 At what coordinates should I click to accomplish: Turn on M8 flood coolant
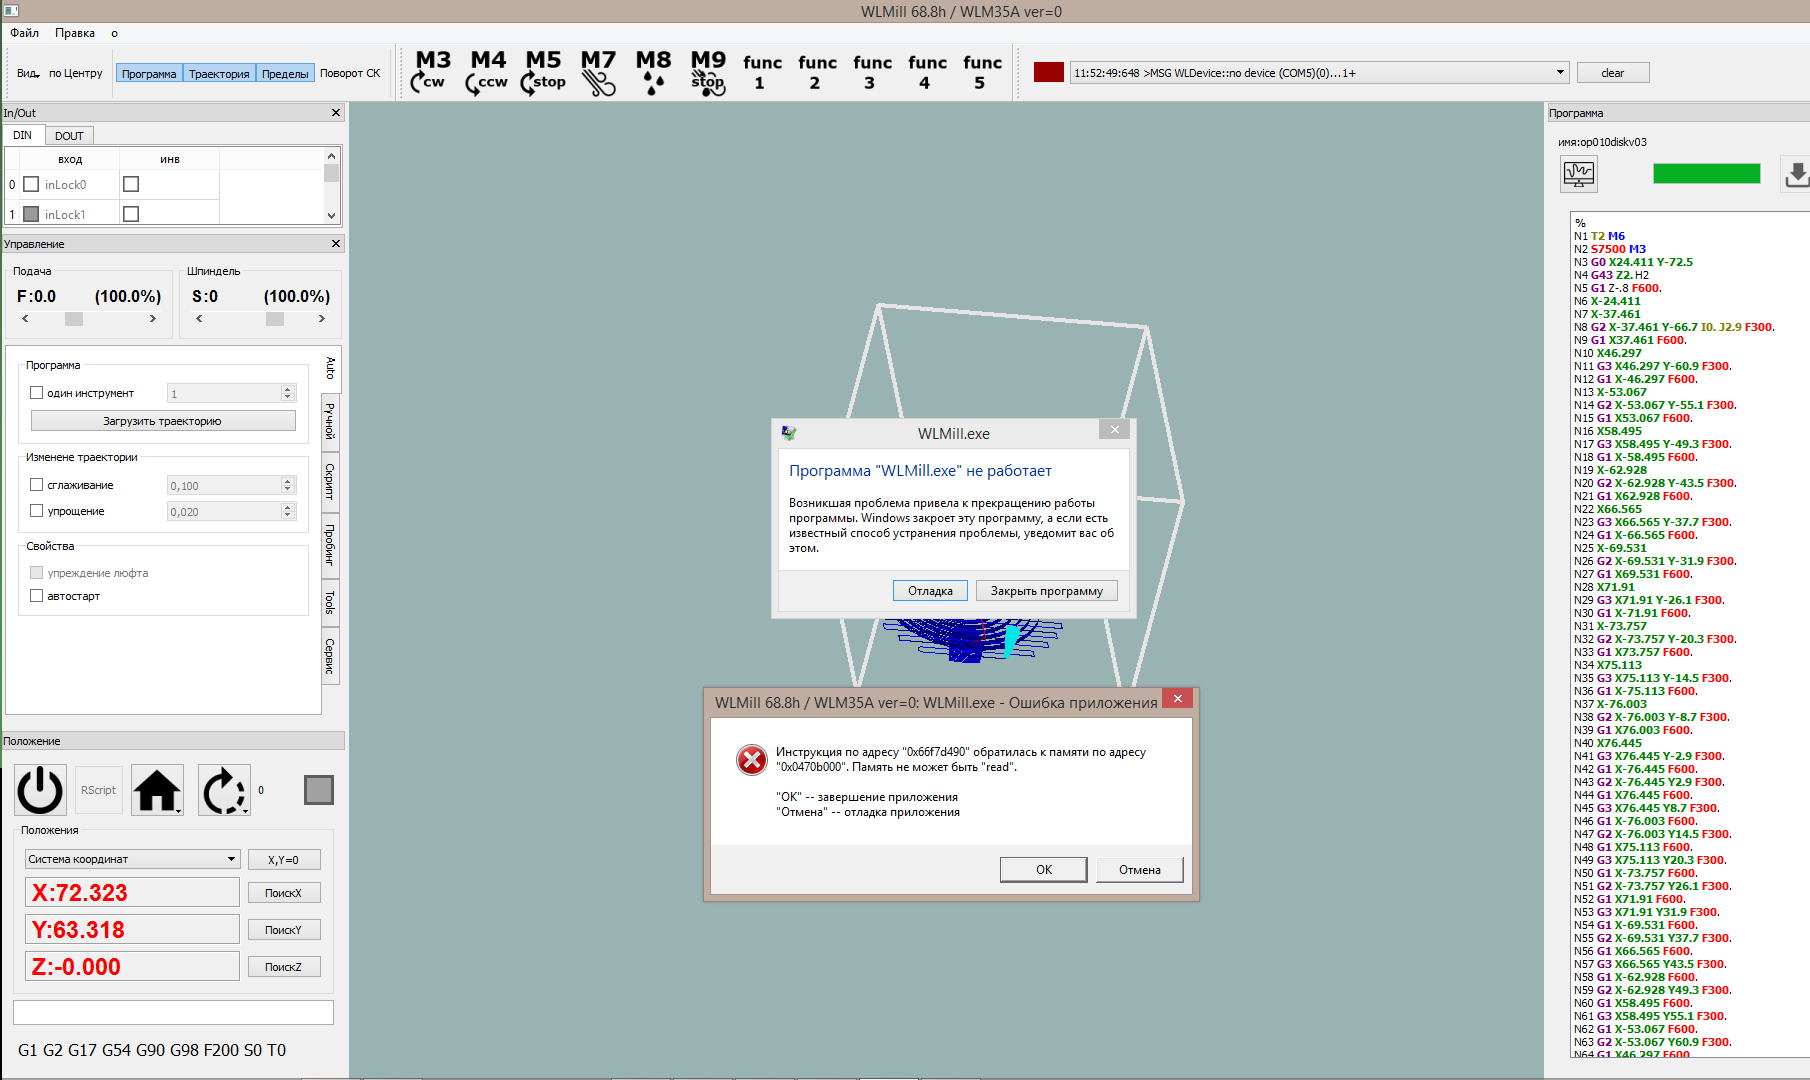(x=653, y=72)
